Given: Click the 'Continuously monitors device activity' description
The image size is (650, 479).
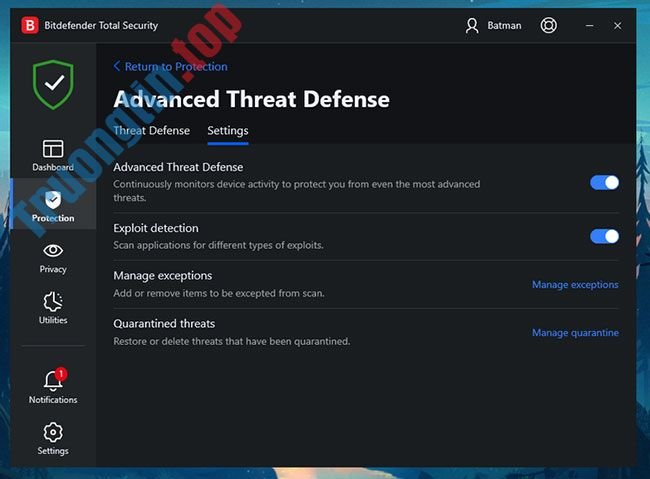Looking at the screenshot, I should click(x=297, y=191).
